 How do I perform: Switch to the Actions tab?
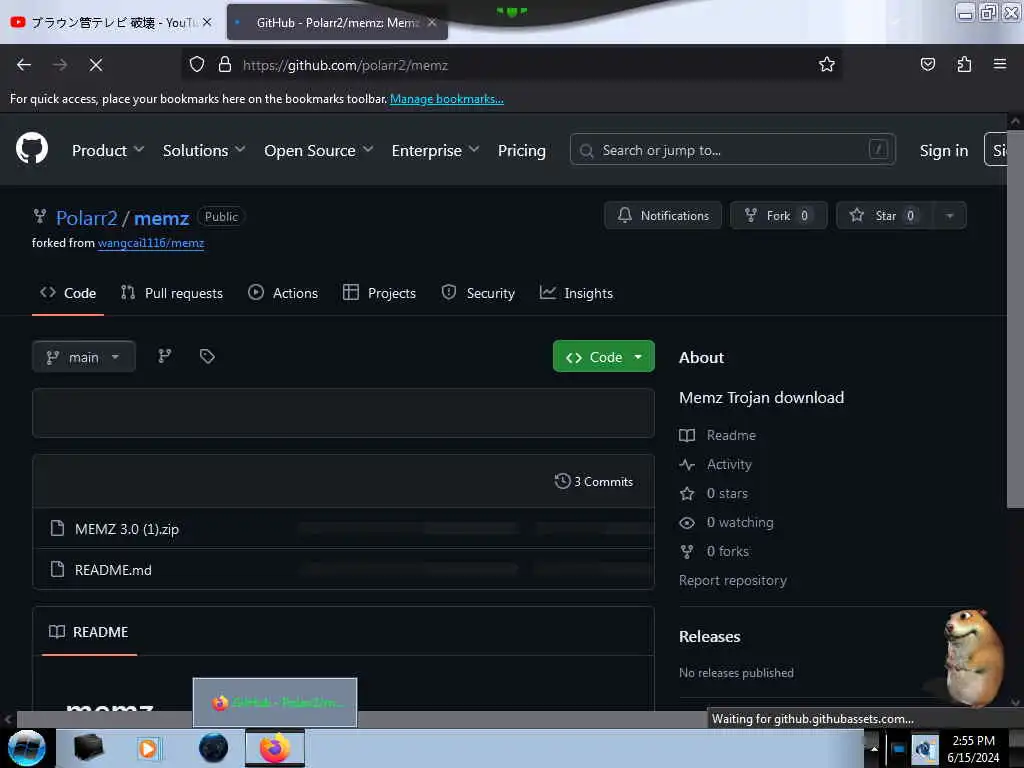click(283, 293)
